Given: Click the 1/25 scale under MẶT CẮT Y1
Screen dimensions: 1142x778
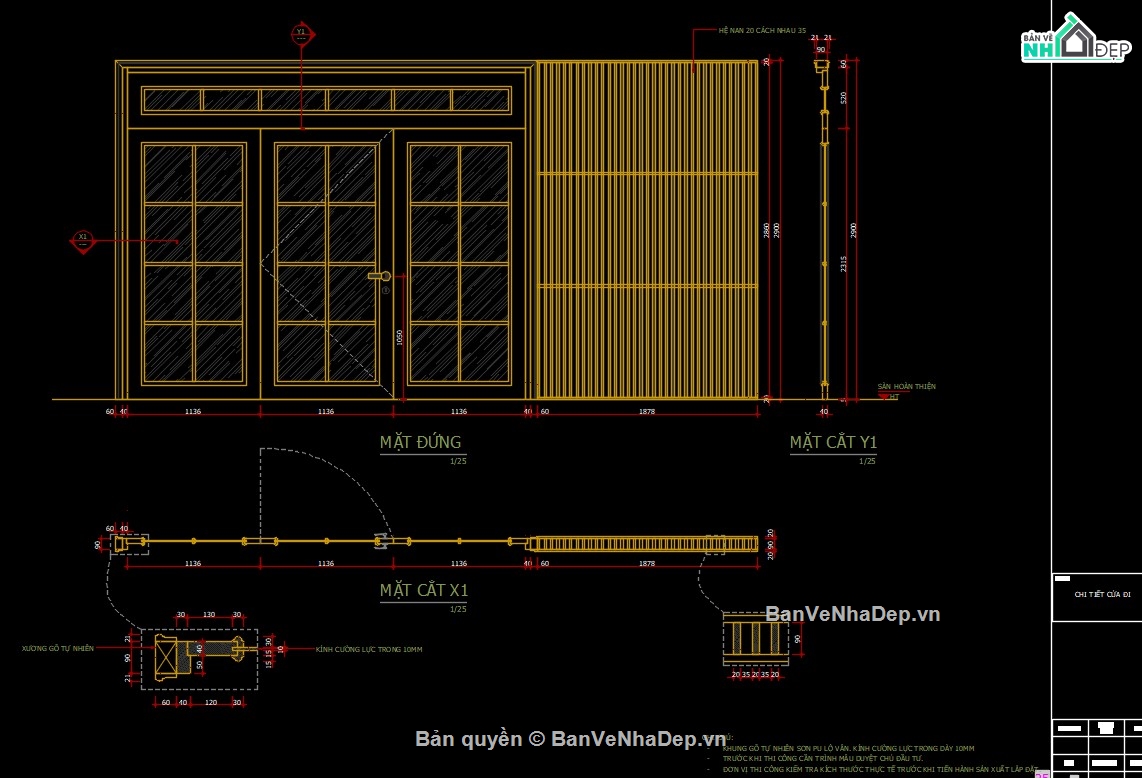Looking at the screenshot, I should (867, 461).
